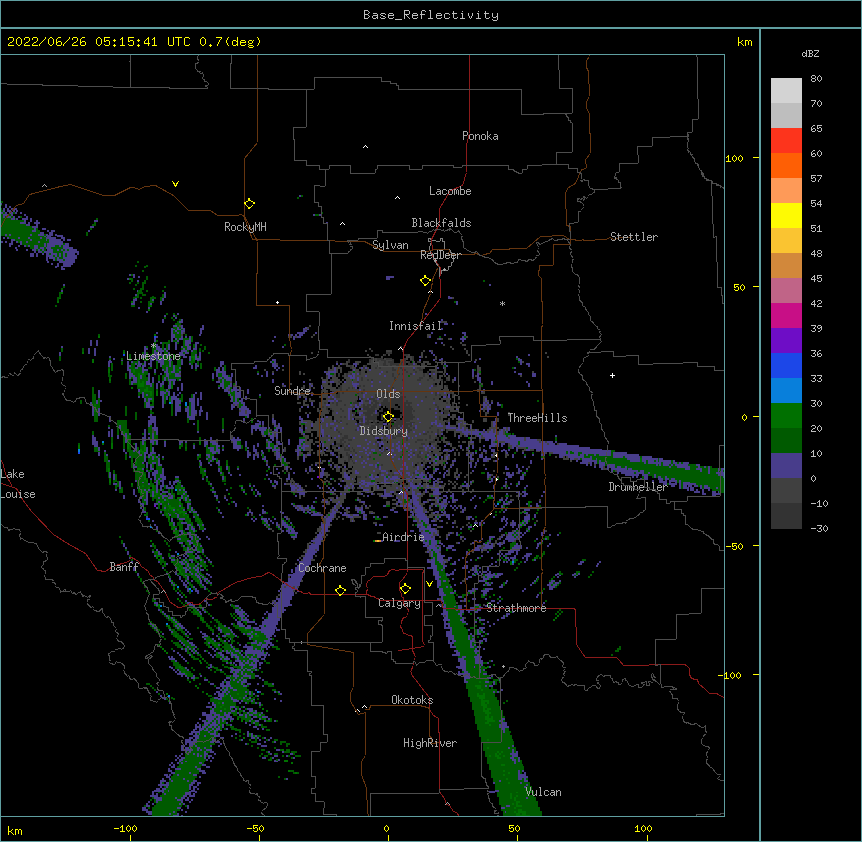
Task: Select the magenta 39-42 dBZ legend color
Action: pyautogui.click(x=786, y=316)
